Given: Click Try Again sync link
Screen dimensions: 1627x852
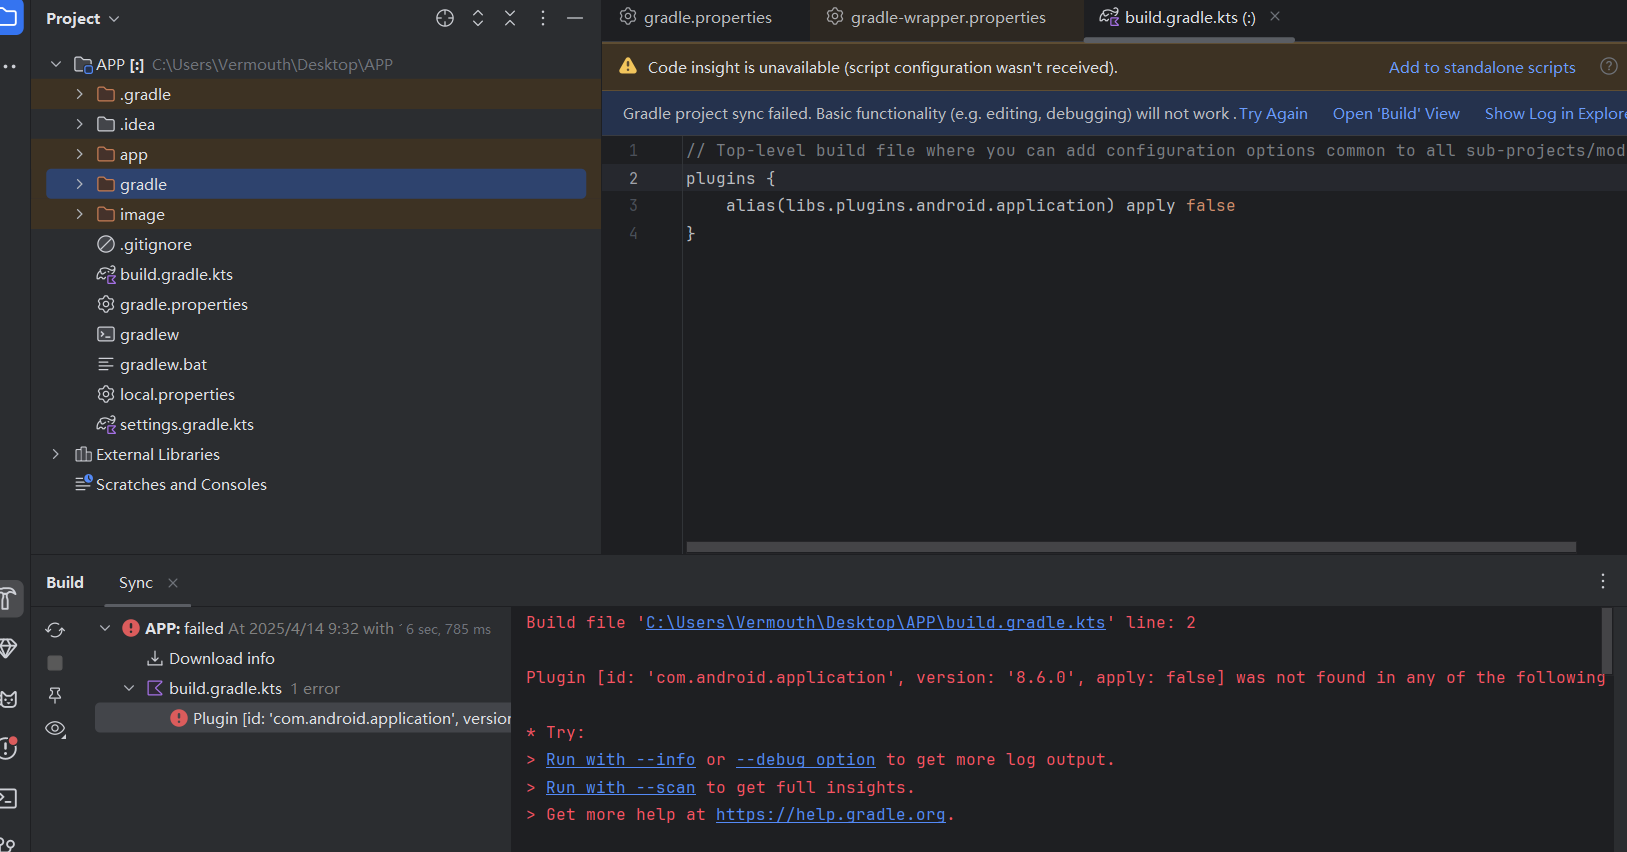Looking at the screenshot, I should pyautogui.click(x=1273, y=113).
